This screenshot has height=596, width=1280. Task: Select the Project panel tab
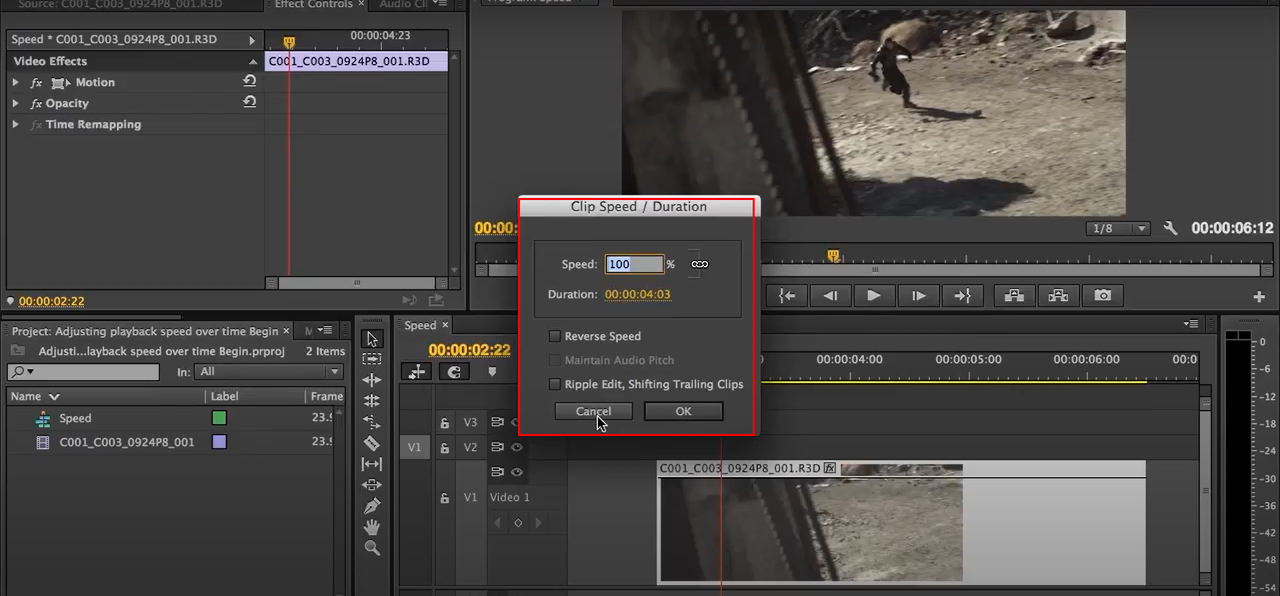click(145, 331)
